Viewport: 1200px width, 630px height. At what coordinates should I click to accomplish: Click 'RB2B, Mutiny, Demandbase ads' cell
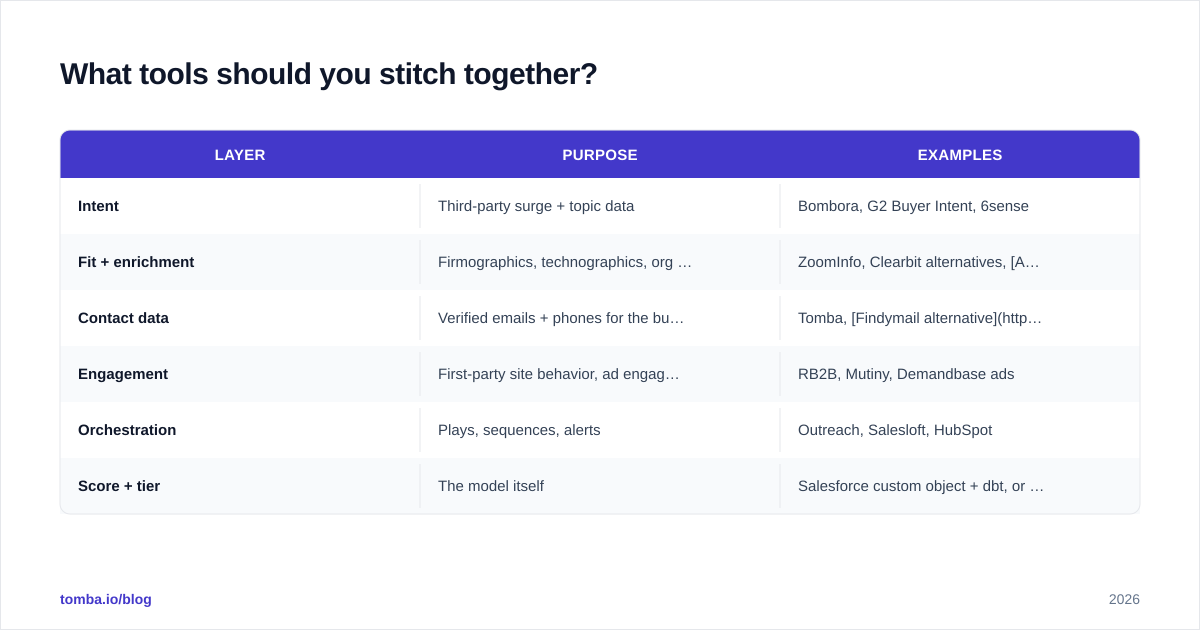pos(906,374)
